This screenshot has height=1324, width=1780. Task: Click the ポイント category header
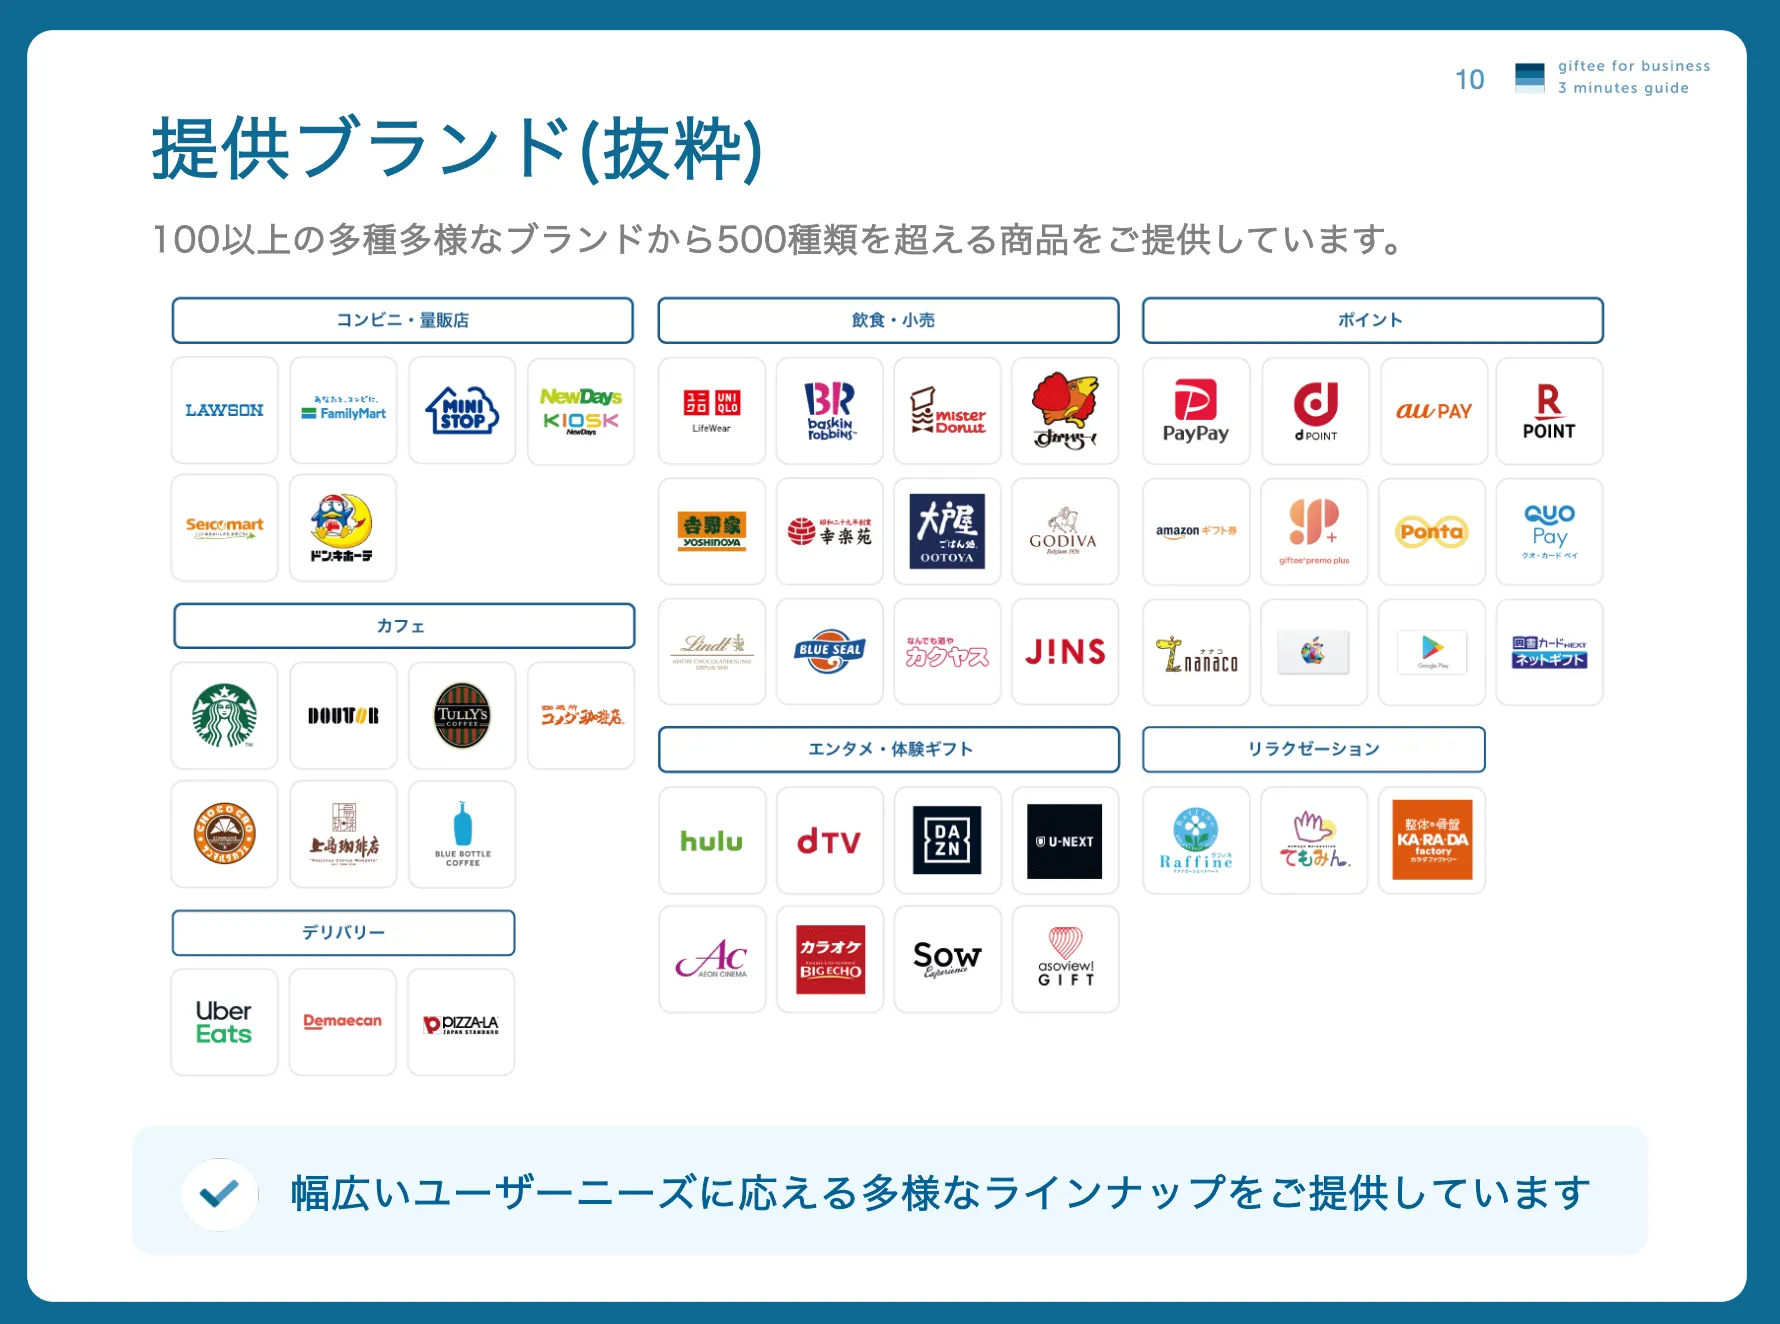point(1372,320)
